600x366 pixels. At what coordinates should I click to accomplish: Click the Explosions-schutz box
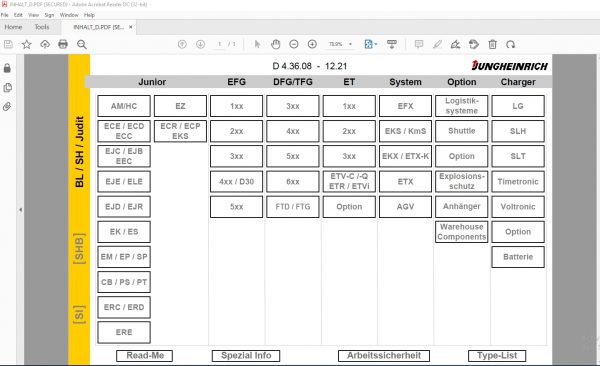pos(461,181)
